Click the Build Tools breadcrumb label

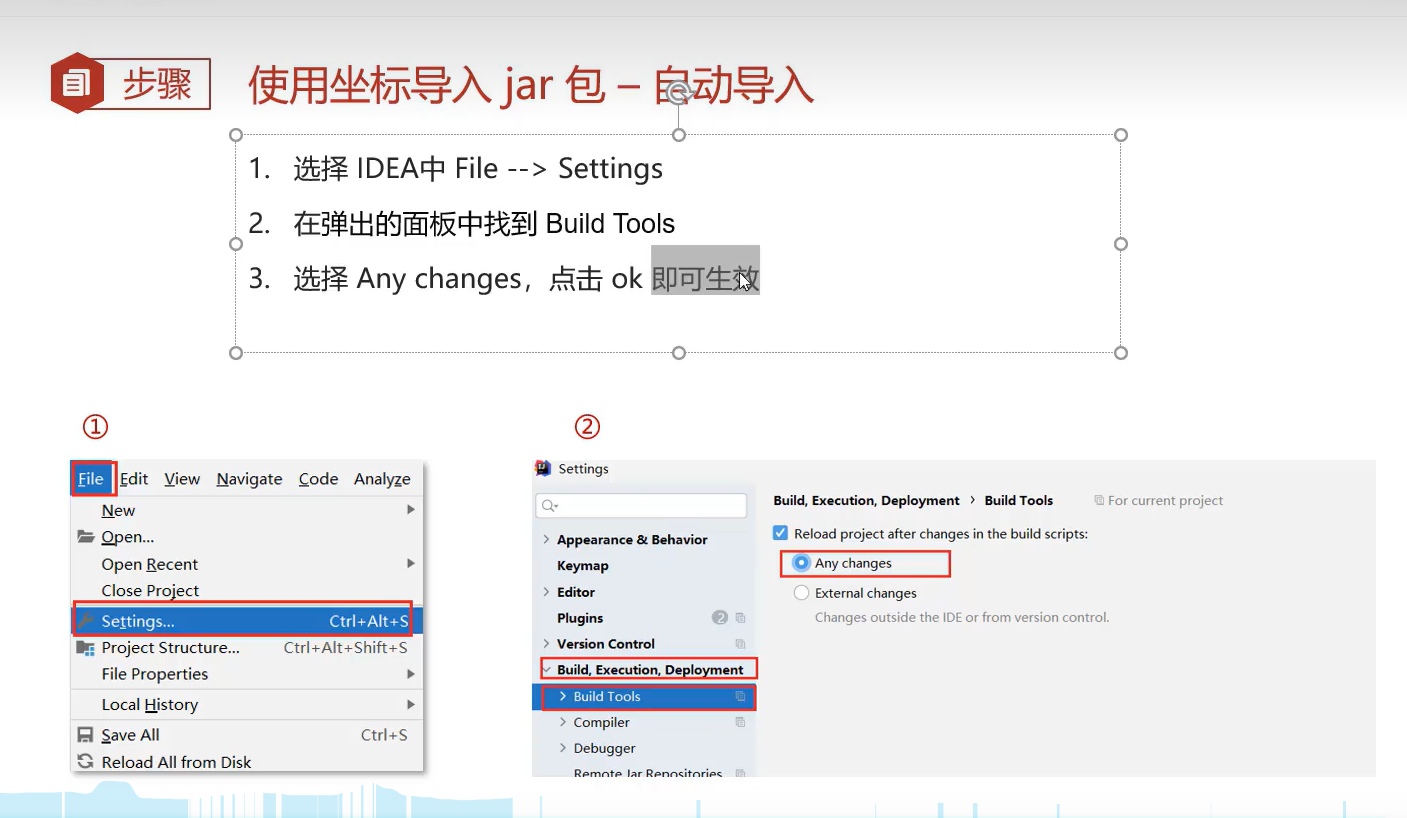coord(1019,500)
